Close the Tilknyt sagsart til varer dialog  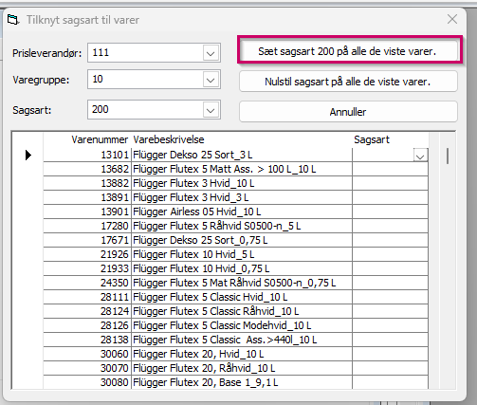click(452, 19)
